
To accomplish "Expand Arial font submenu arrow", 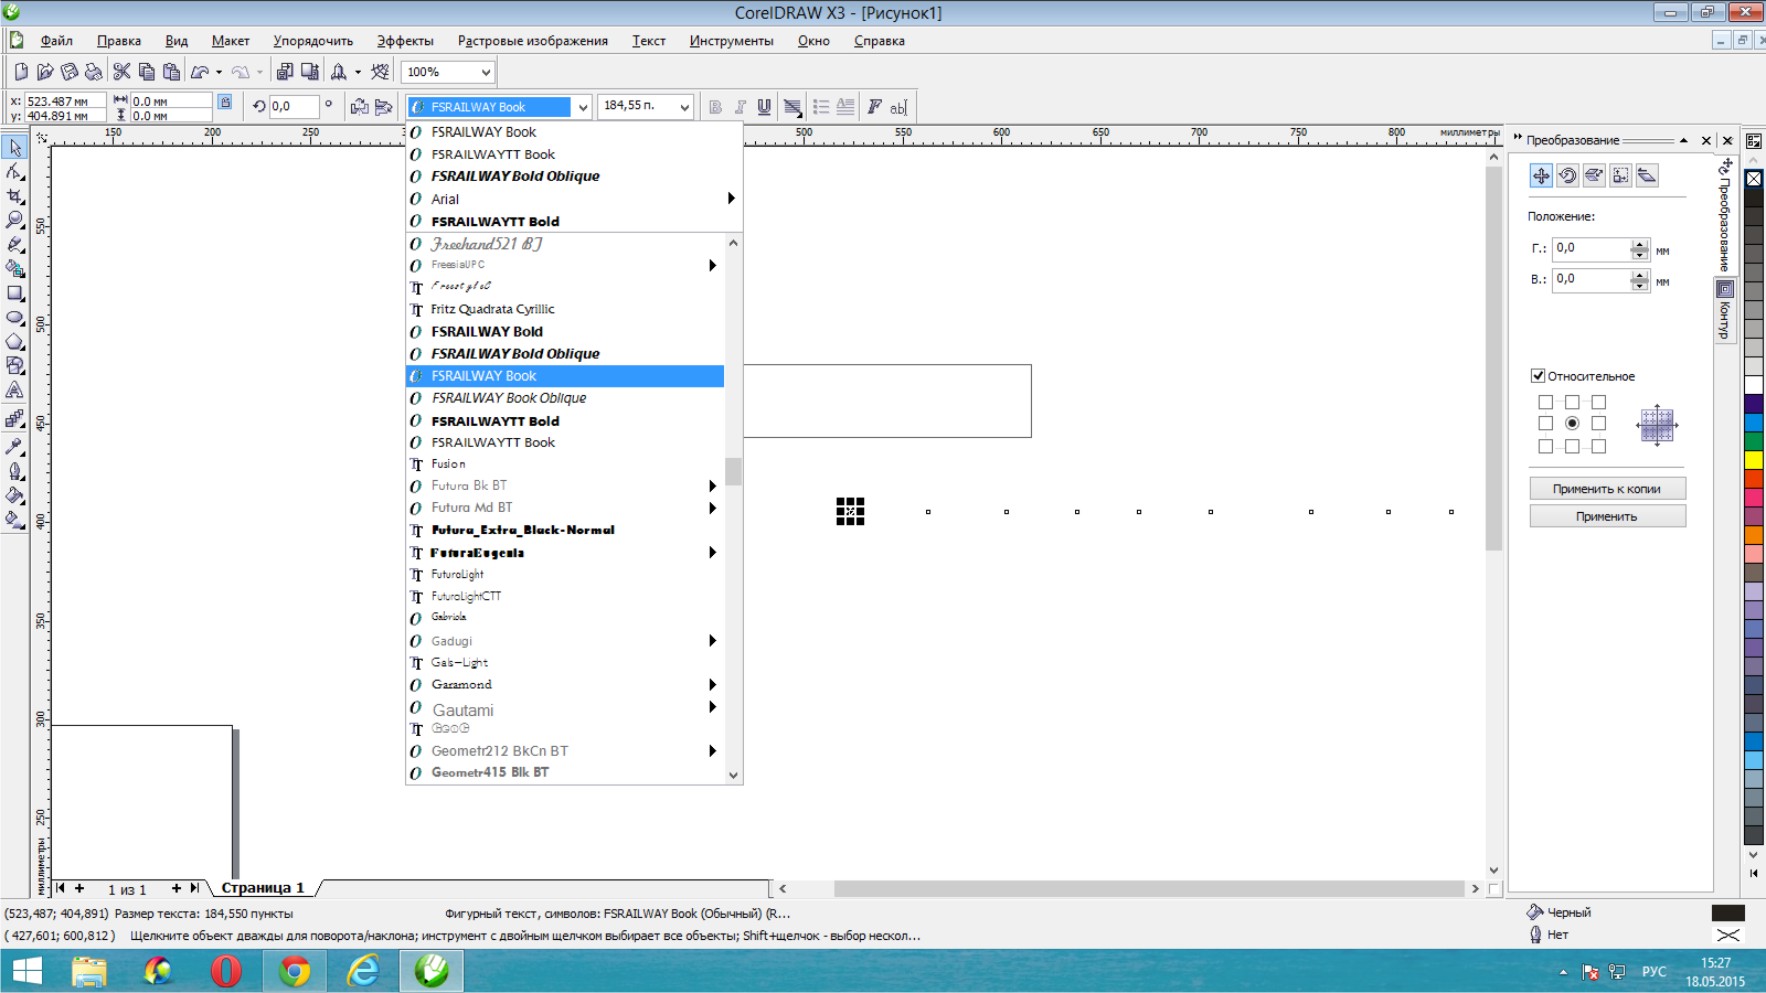I will click(x=731, y=199).
